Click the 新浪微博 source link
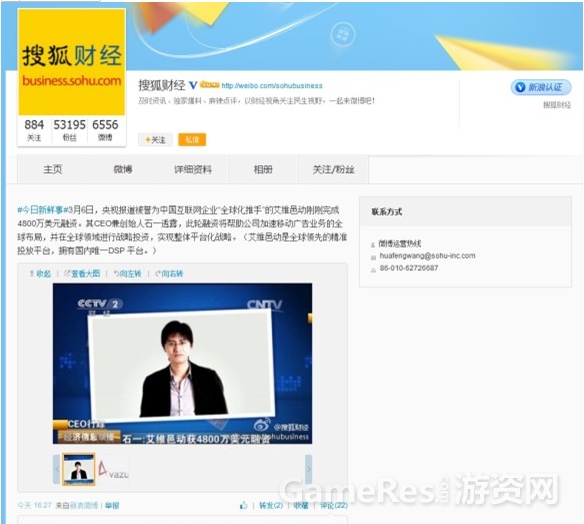The height and width of the screenshot is (524, 584). pyautogui.click(x=84, y=505)
